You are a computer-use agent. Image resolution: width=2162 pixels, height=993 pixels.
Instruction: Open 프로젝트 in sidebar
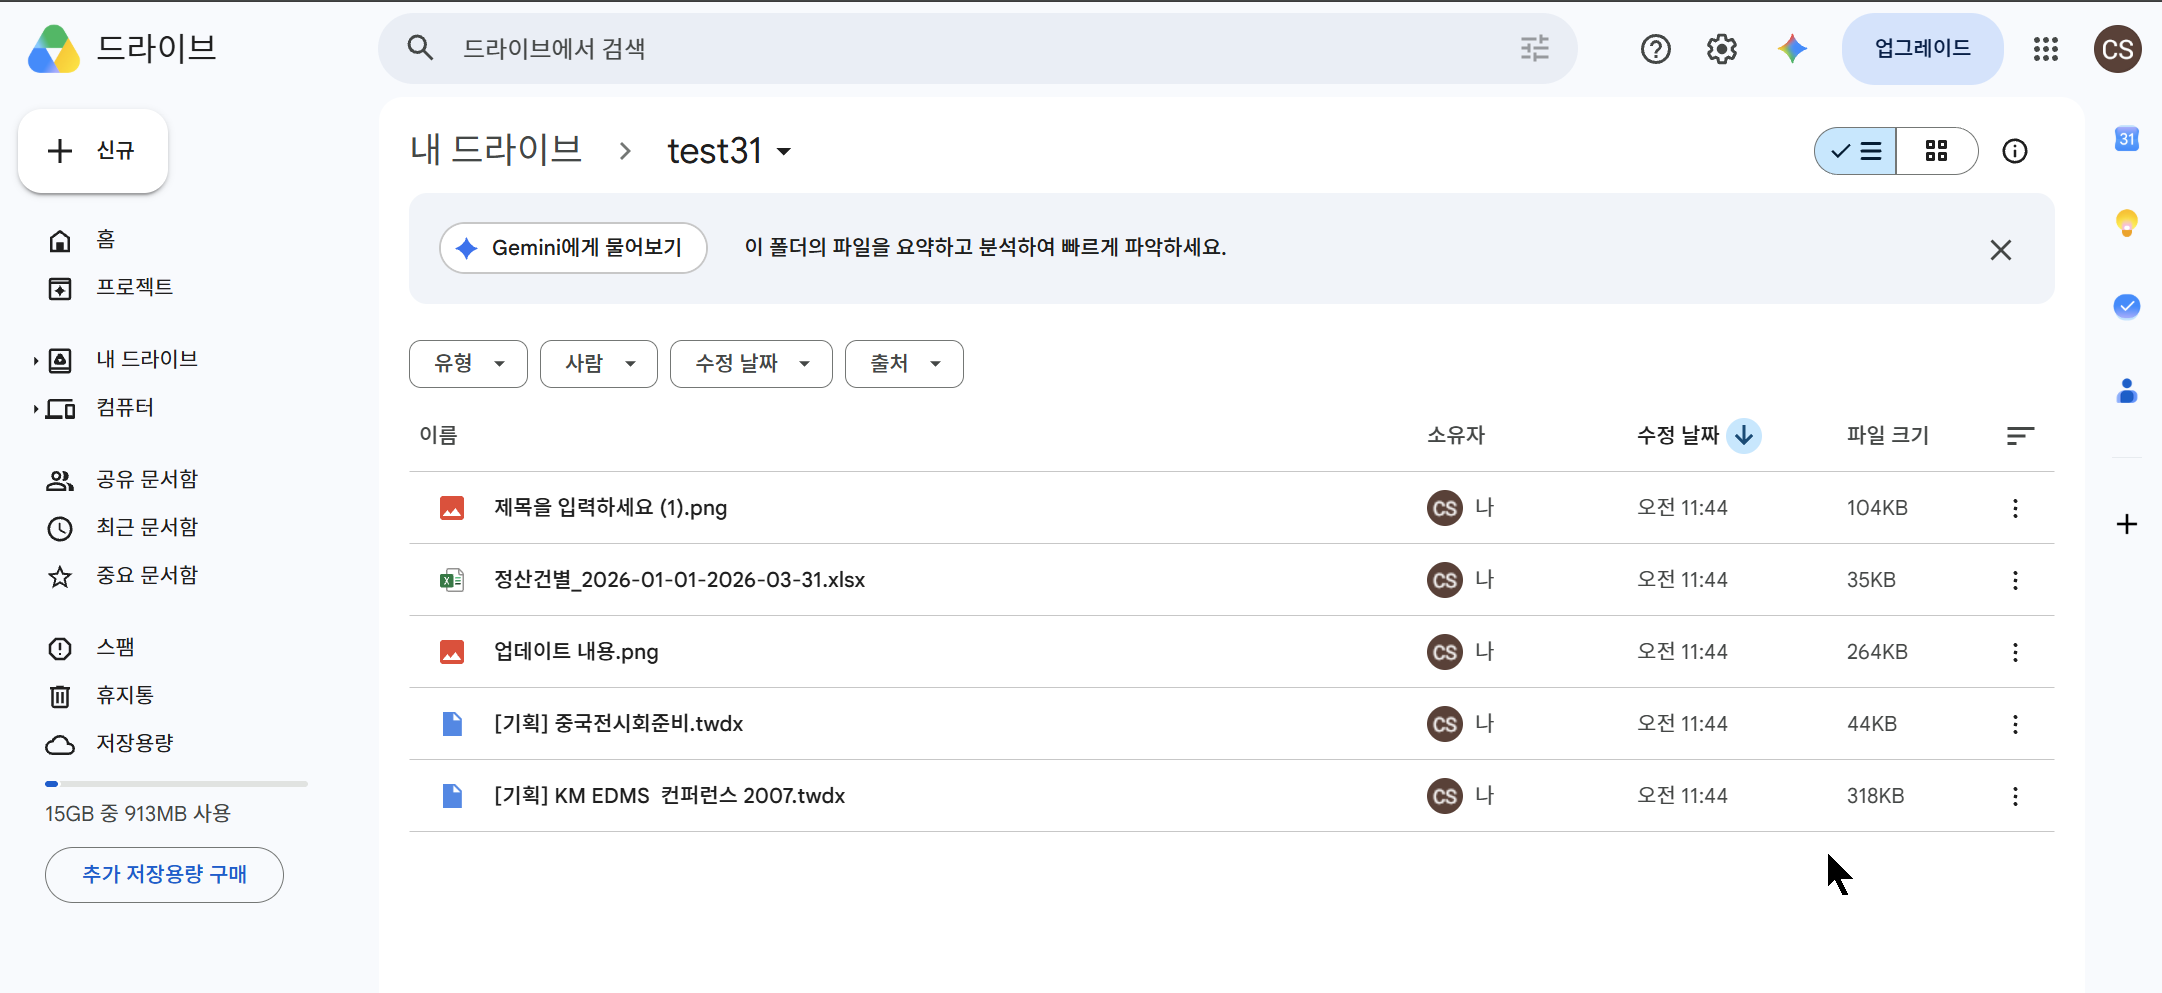point(134,288)
